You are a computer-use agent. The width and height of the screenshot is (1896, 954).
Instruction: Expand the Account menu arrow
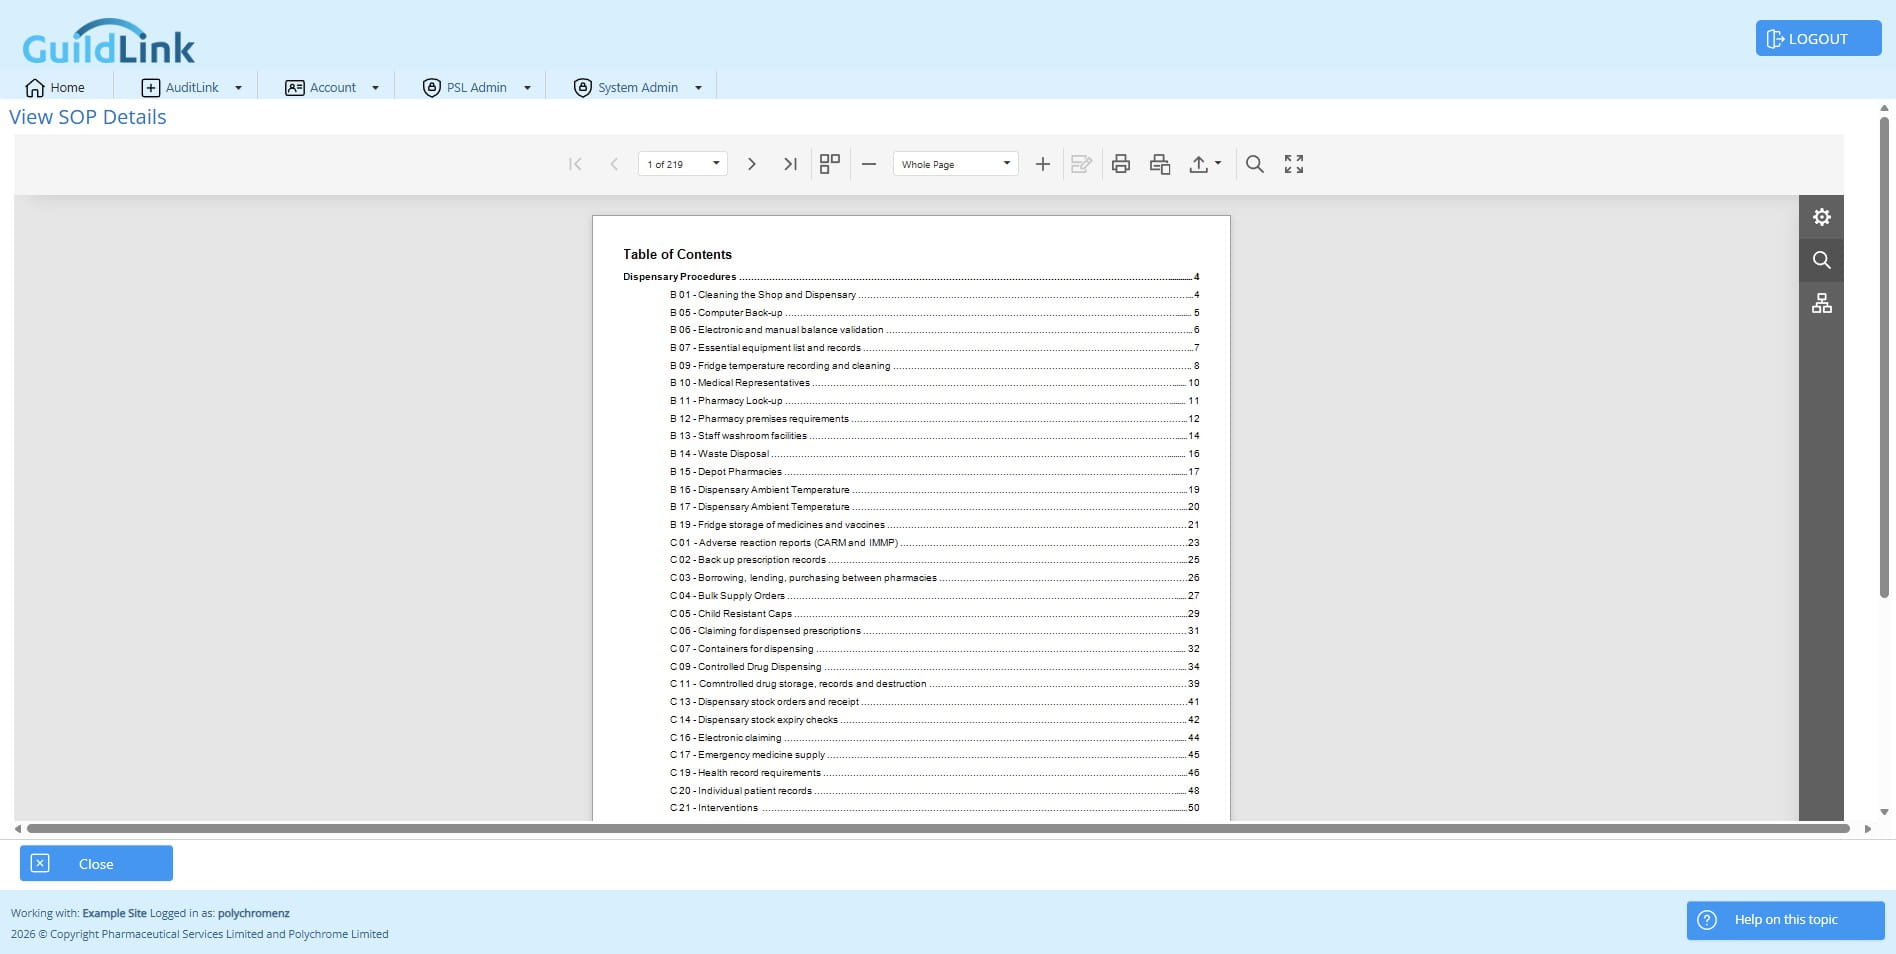click(375, 88)
